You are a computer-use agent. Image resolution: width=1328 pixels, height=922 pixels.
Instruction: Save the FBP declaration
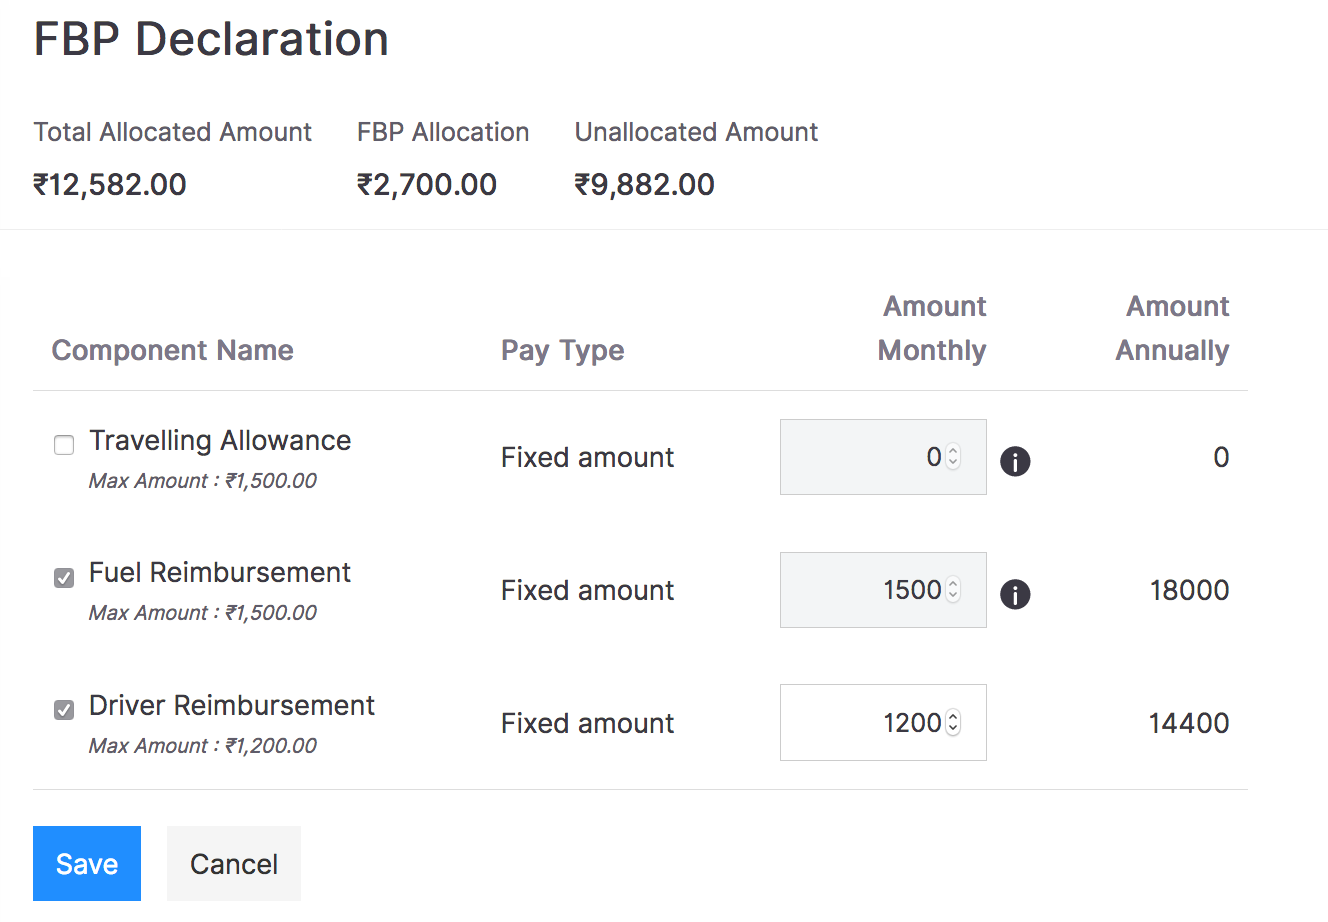86,863
